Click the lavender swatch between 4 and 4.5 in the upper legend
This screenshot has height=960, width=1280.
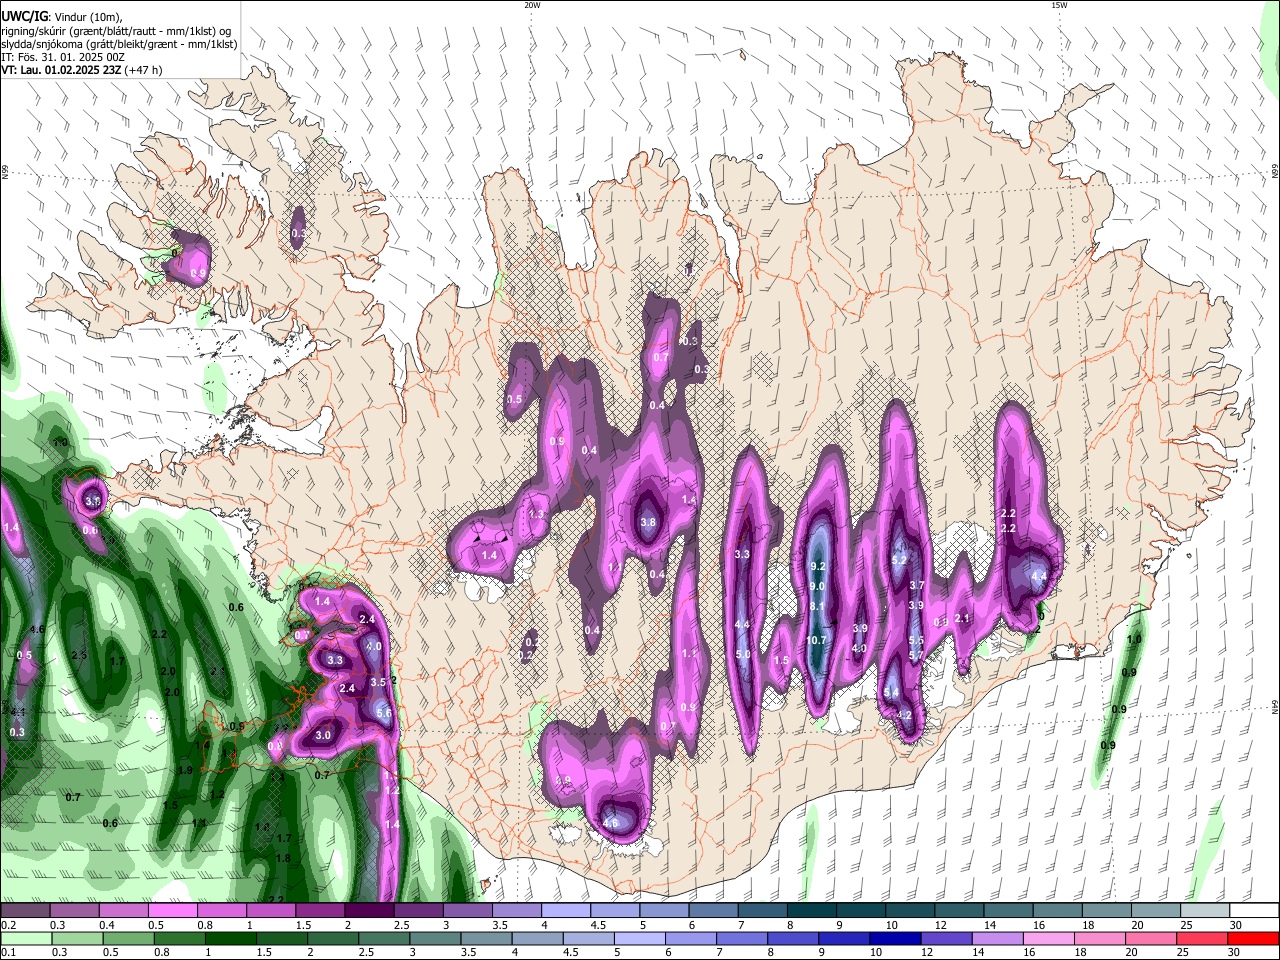click(x=566, y=911)
